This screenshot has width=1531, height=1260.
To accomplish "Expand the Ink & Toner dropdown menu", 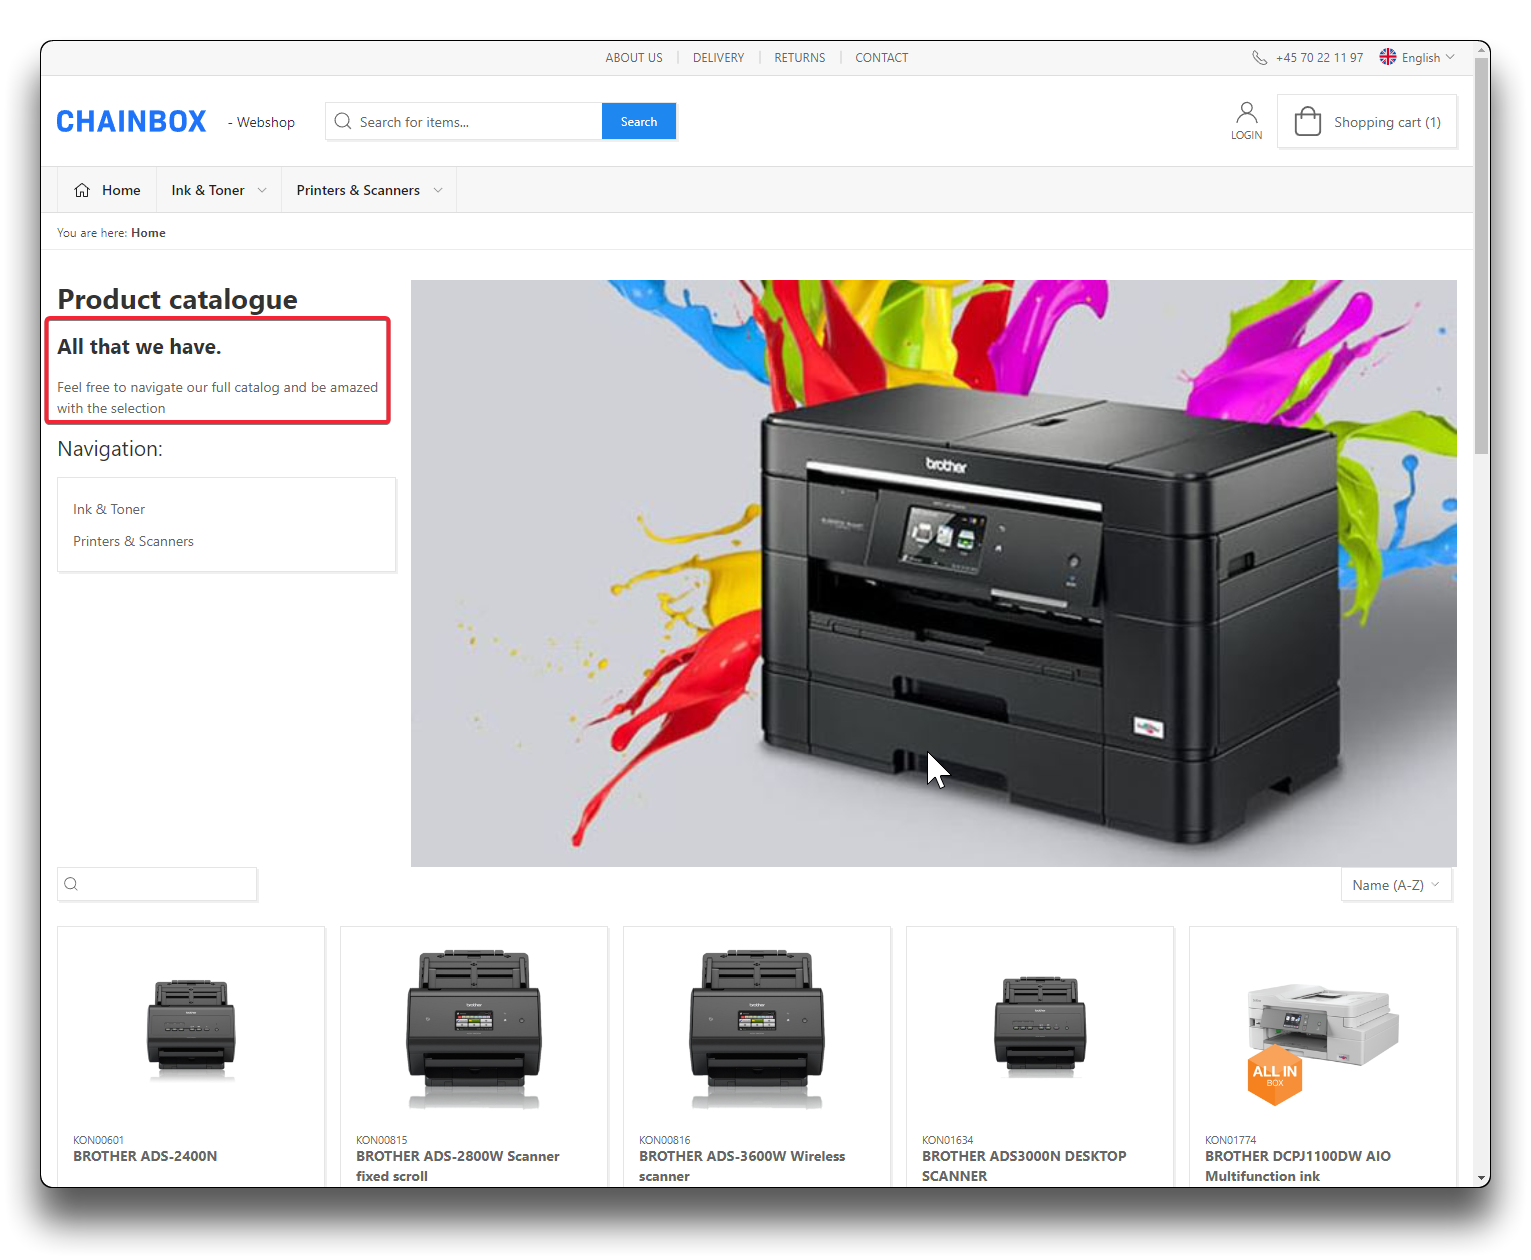I will (218, 190).
